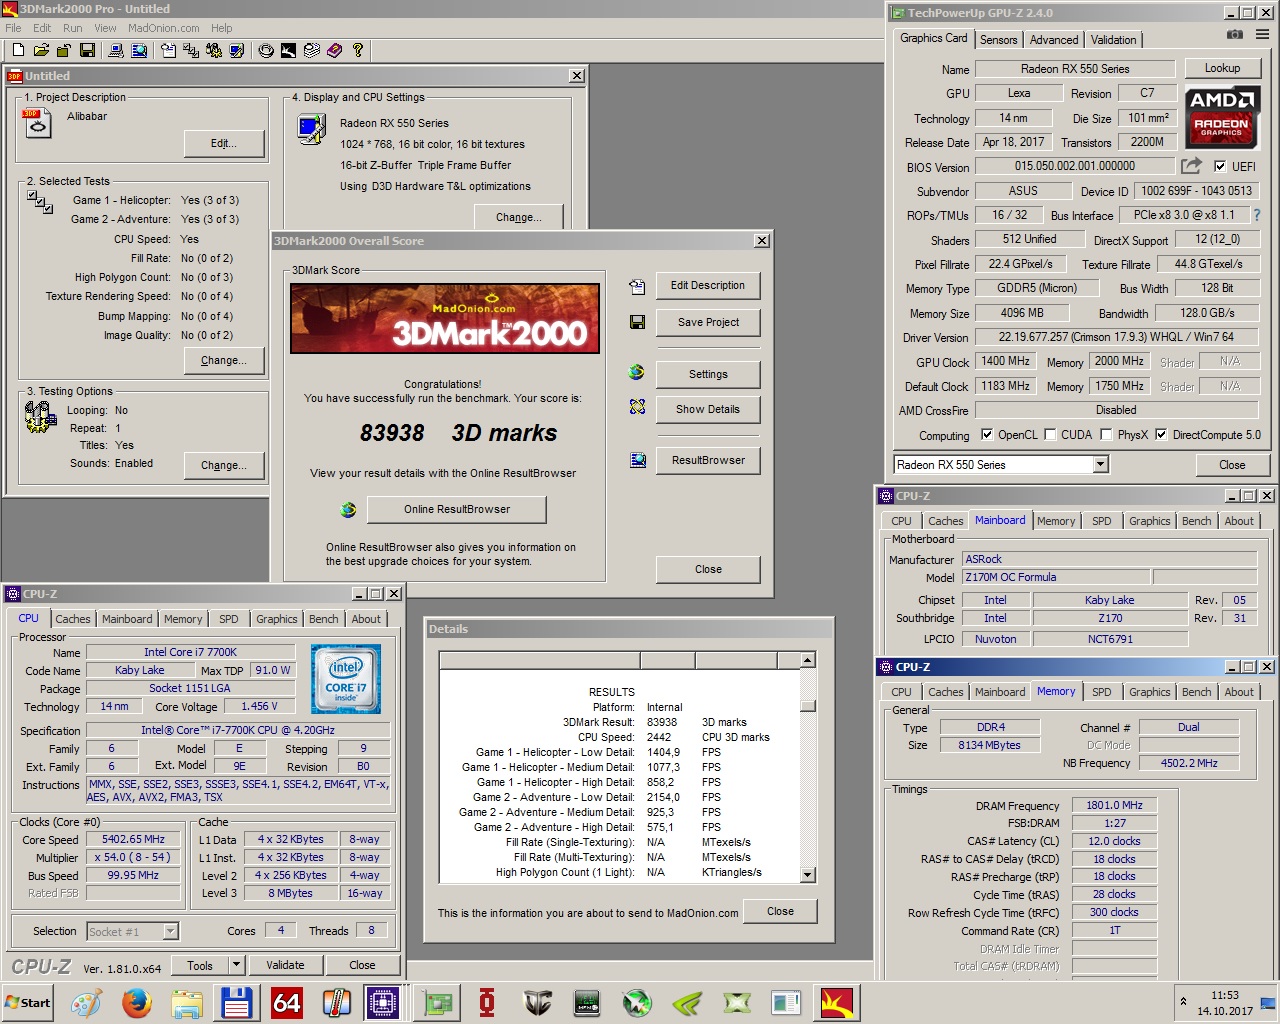The image size is (1280, 1024).
Task: Open Windows Explorer from the taskbar
Action: 187,1002
